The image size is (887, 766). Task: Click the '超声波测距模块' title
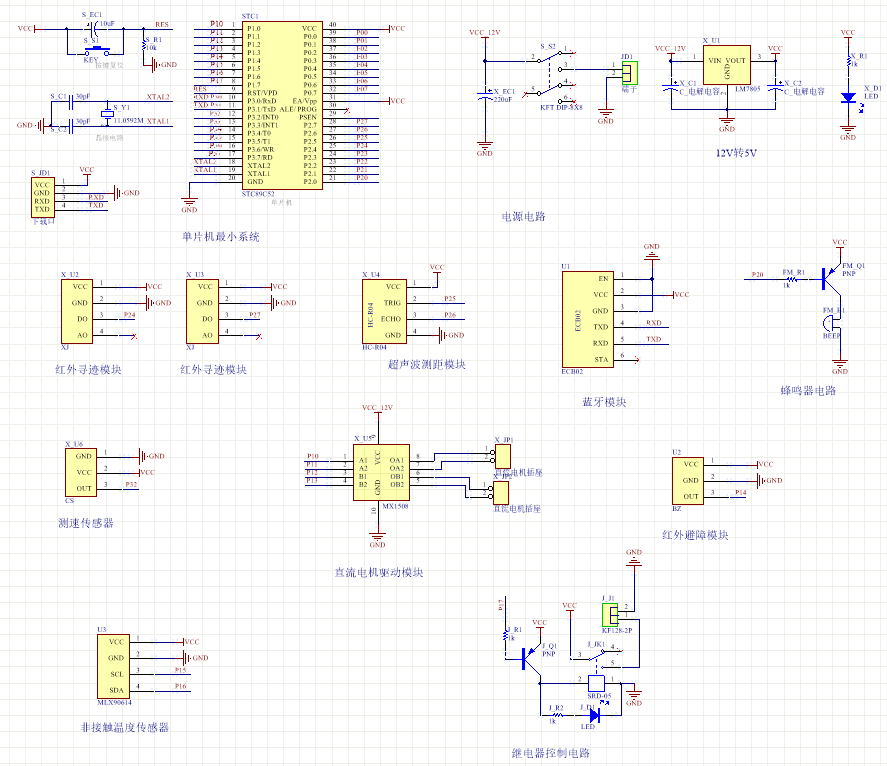click(427, 364)
